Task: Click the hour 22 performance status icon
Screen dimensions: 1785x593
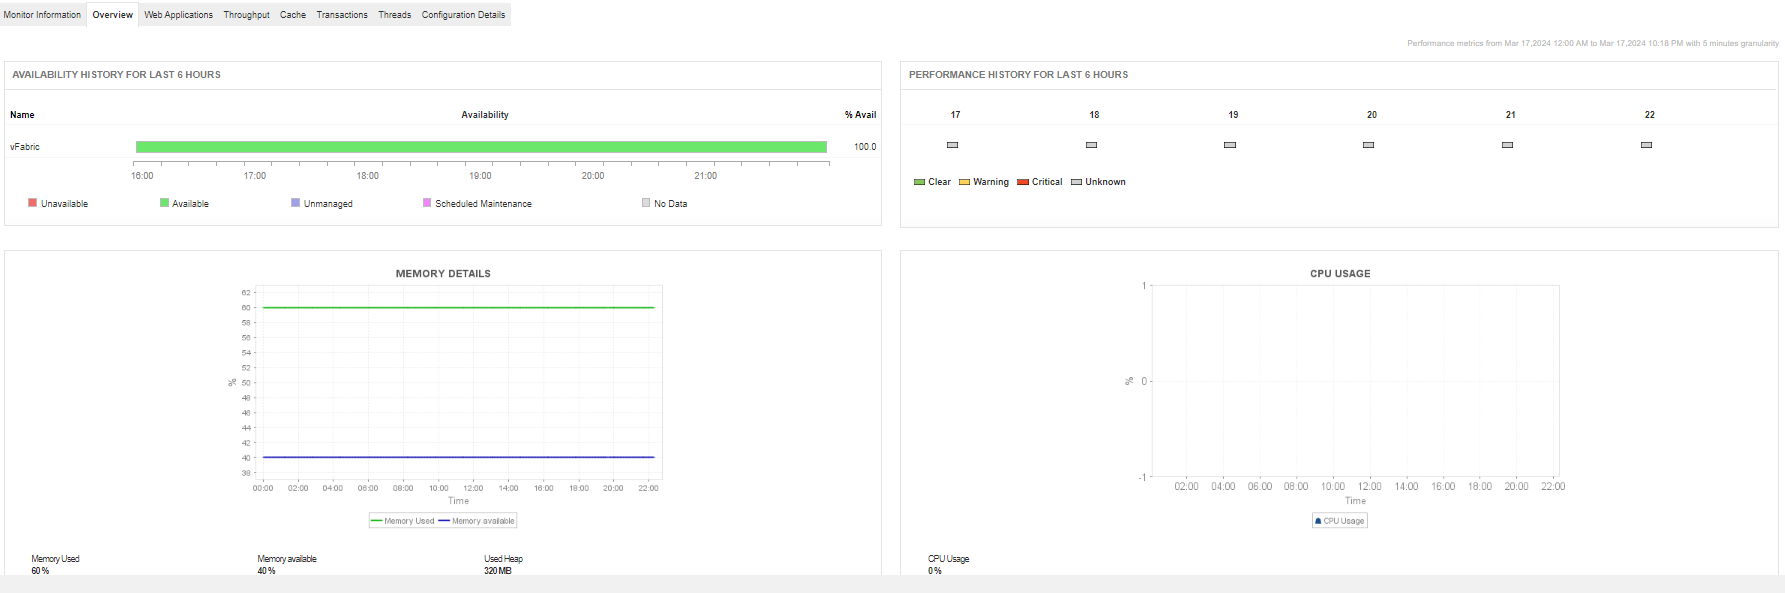Action: [x=1646, y=145]
